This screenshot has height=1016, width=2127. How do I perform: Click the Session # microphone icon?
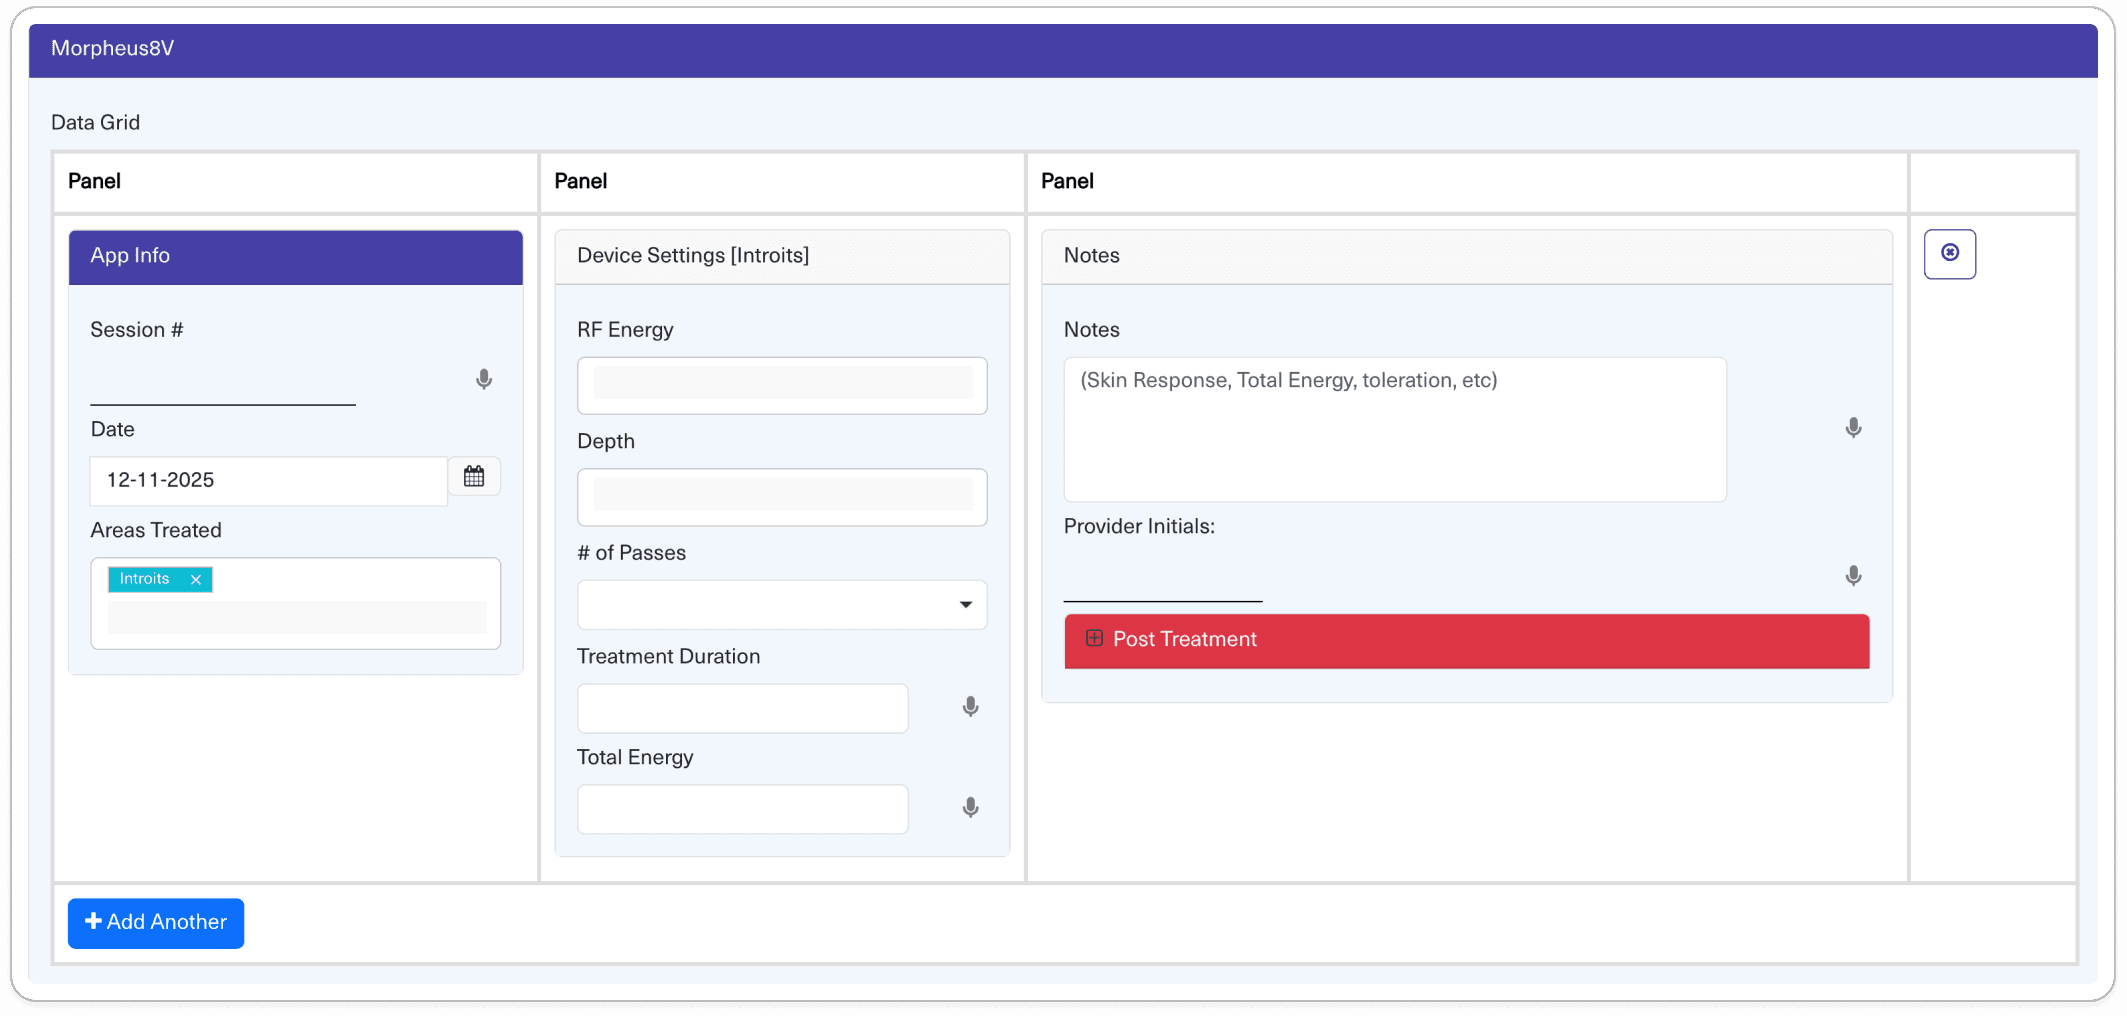pyautogui.click(x=484, y=380)
